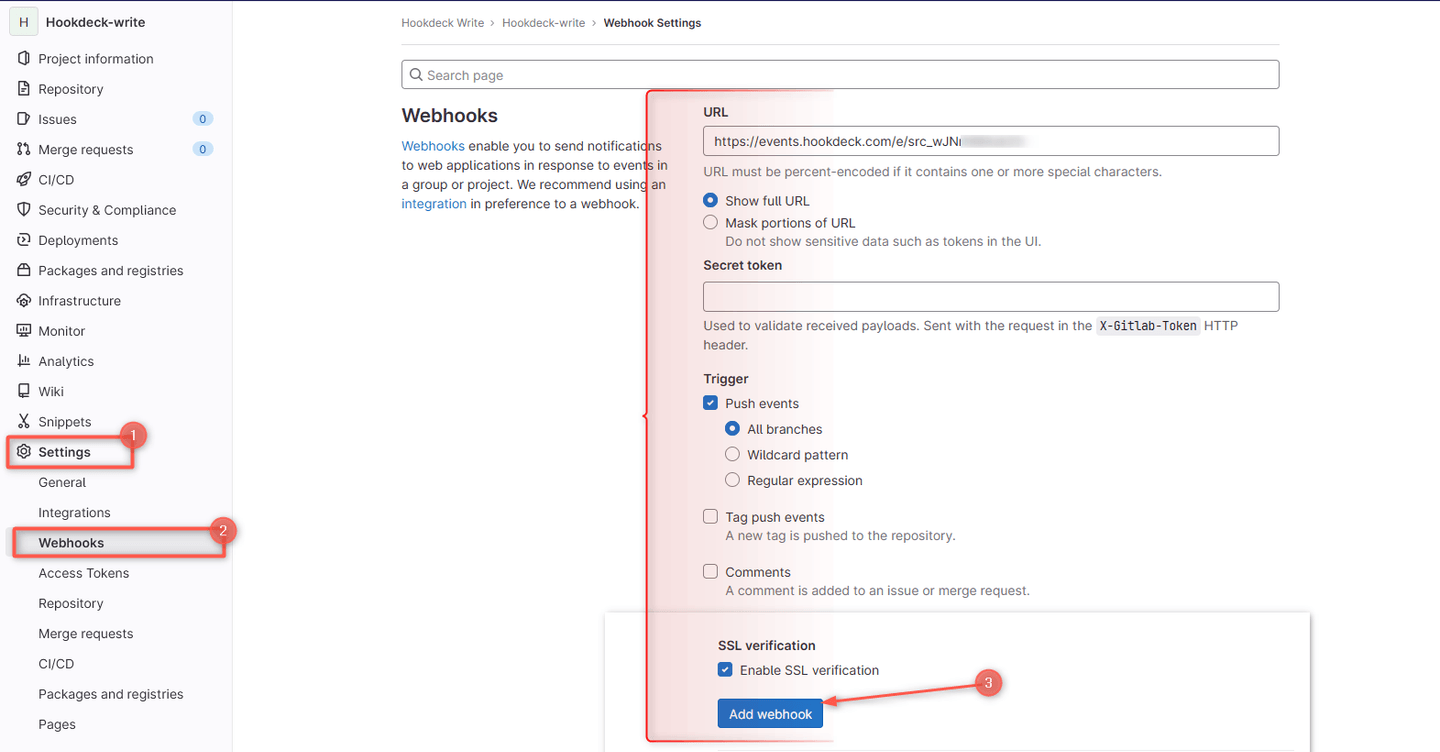Open the Webhooks settings page

pyautogui.click(x=71, y=542)
